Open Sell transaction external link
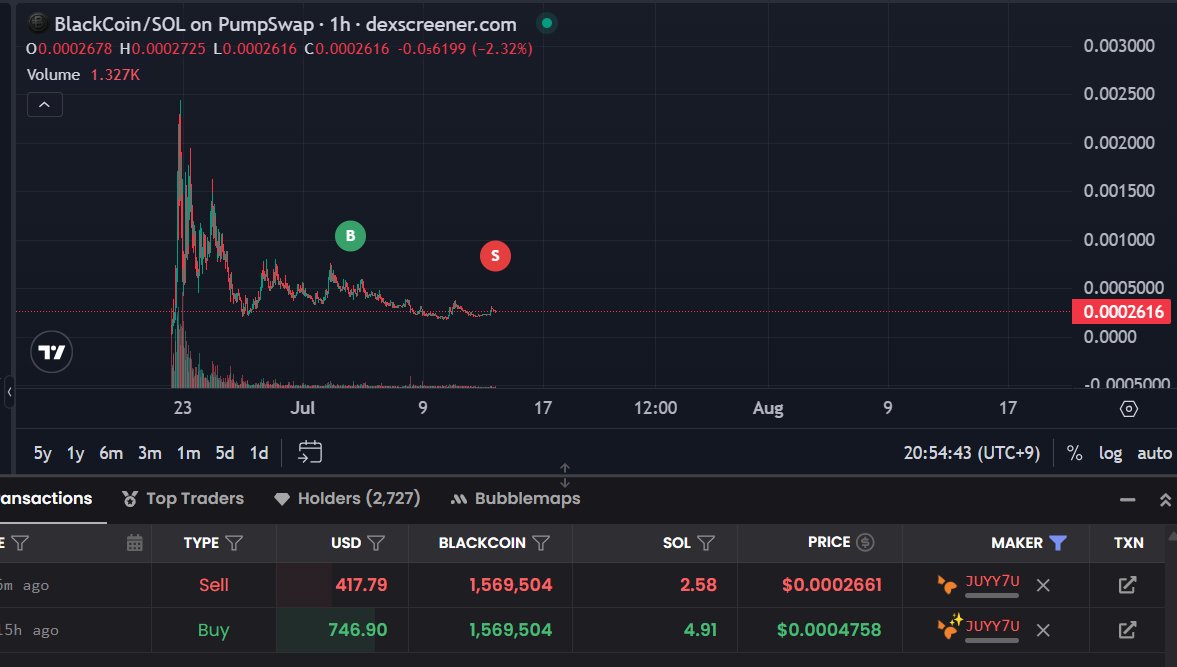The width and height of the screenshot is (1177, 667). click(x=1127, y=585)
